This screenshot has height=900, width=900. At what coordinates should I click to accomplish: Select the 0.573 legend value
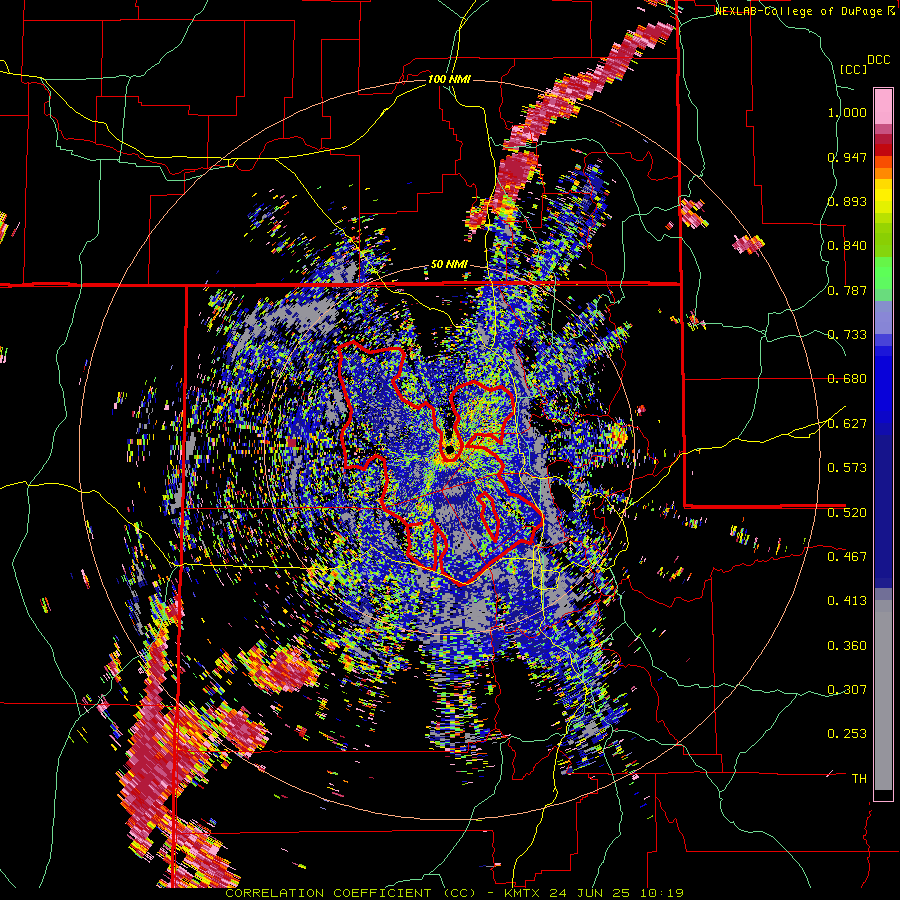[x=847, y=468]
